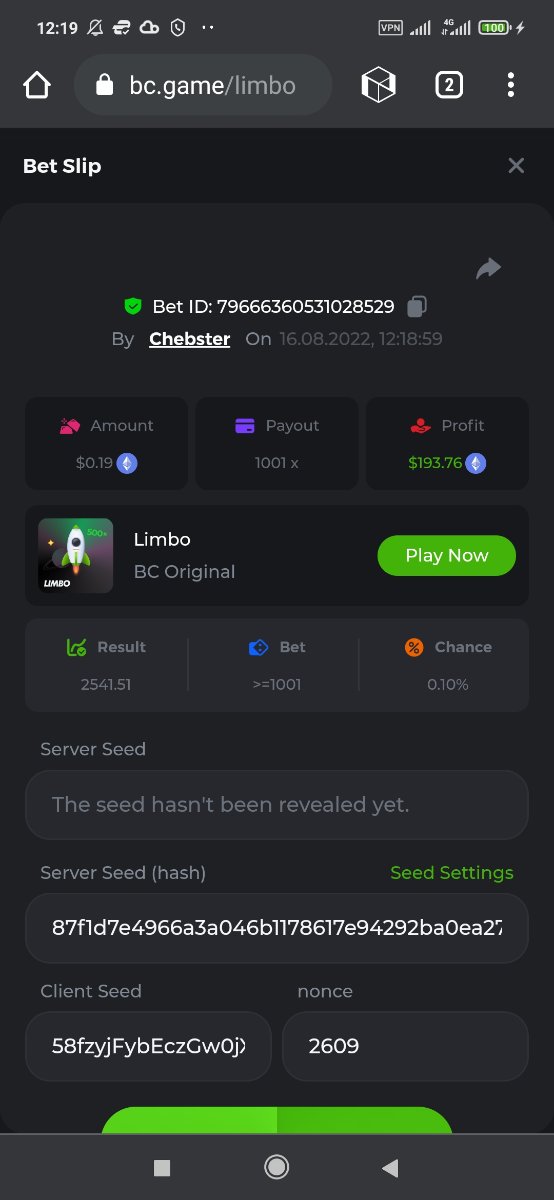Tap the Android home circle button

[277, 1167]
